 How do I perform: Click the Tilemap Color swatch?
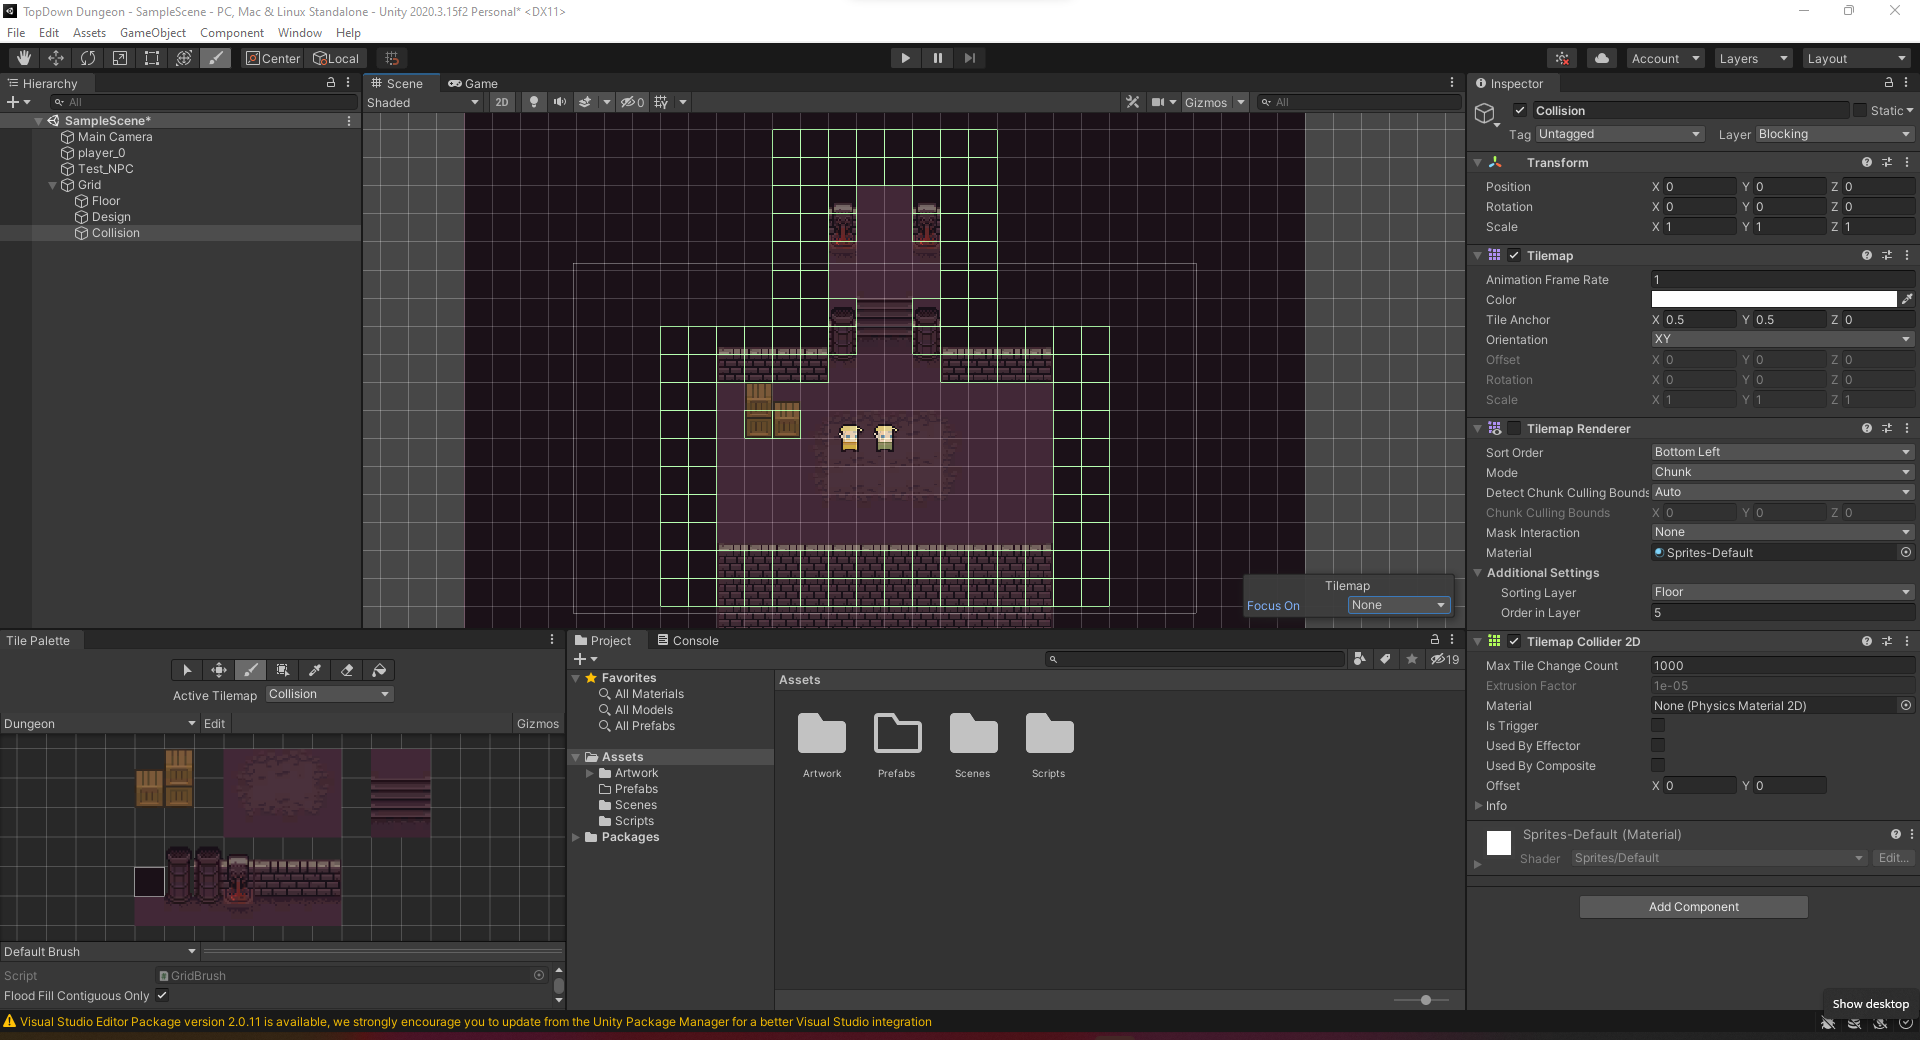pyautogui.click(x=1773, y=300)
